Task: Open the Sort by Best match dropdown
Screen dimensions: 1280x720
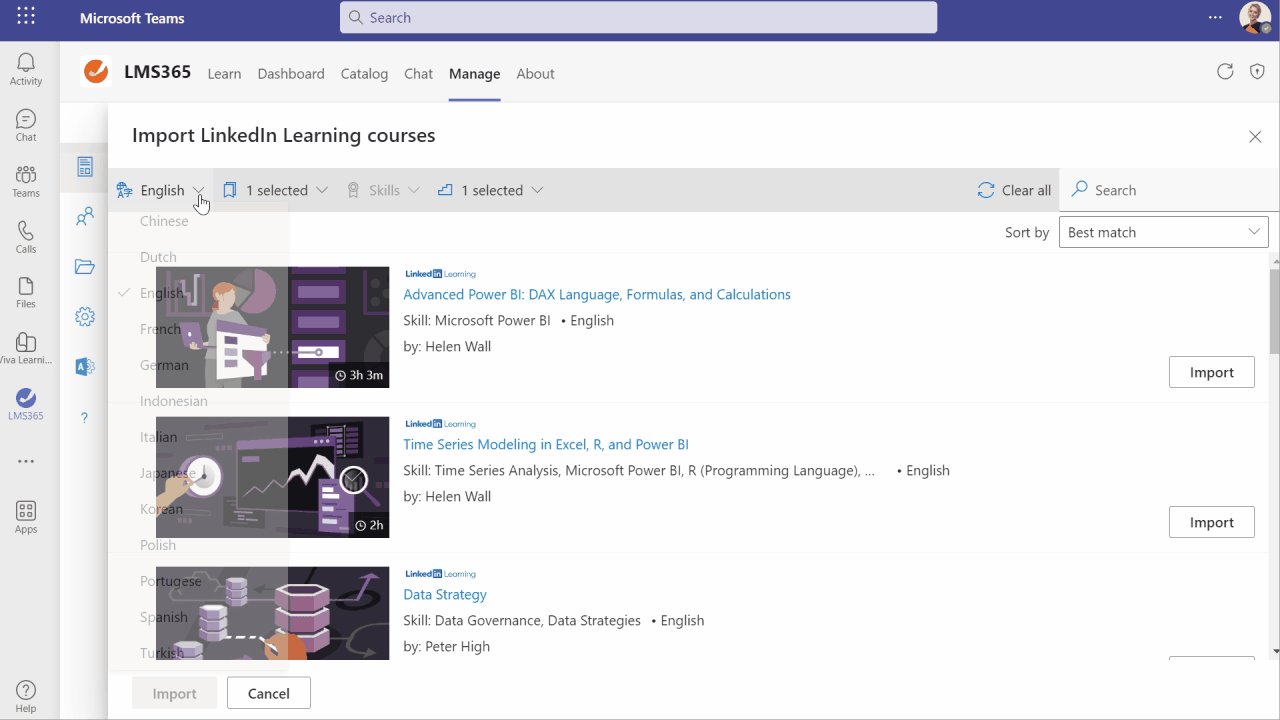Action: tap(1163, 232)
